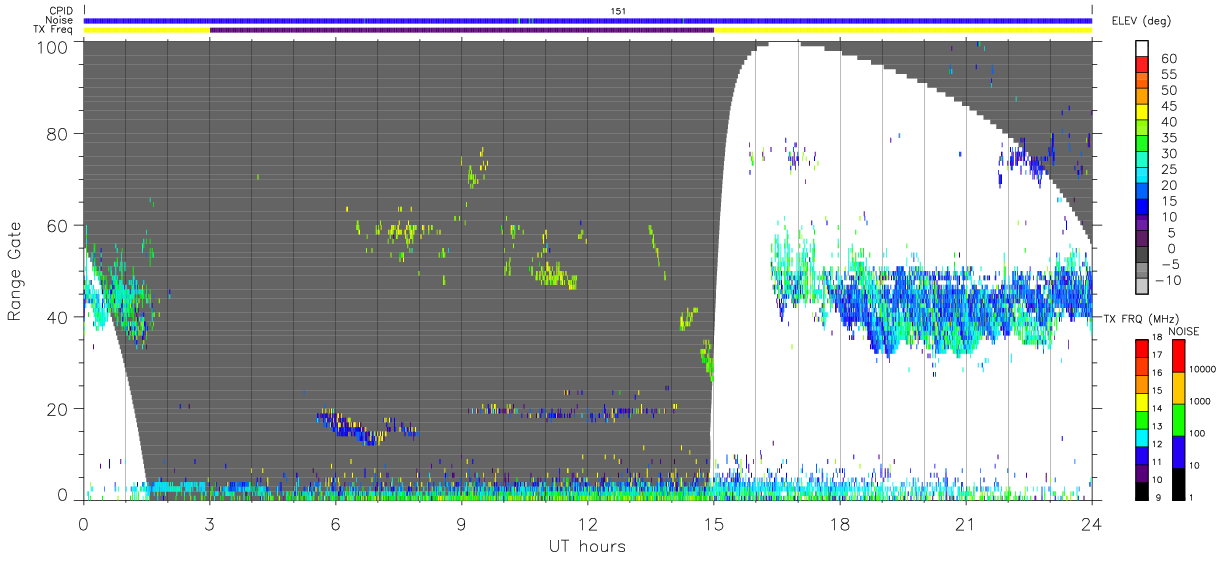The image size is (1228, 567).
Task: Click the 9 tick on UT hours axis
Action: [x=461, y=524]
